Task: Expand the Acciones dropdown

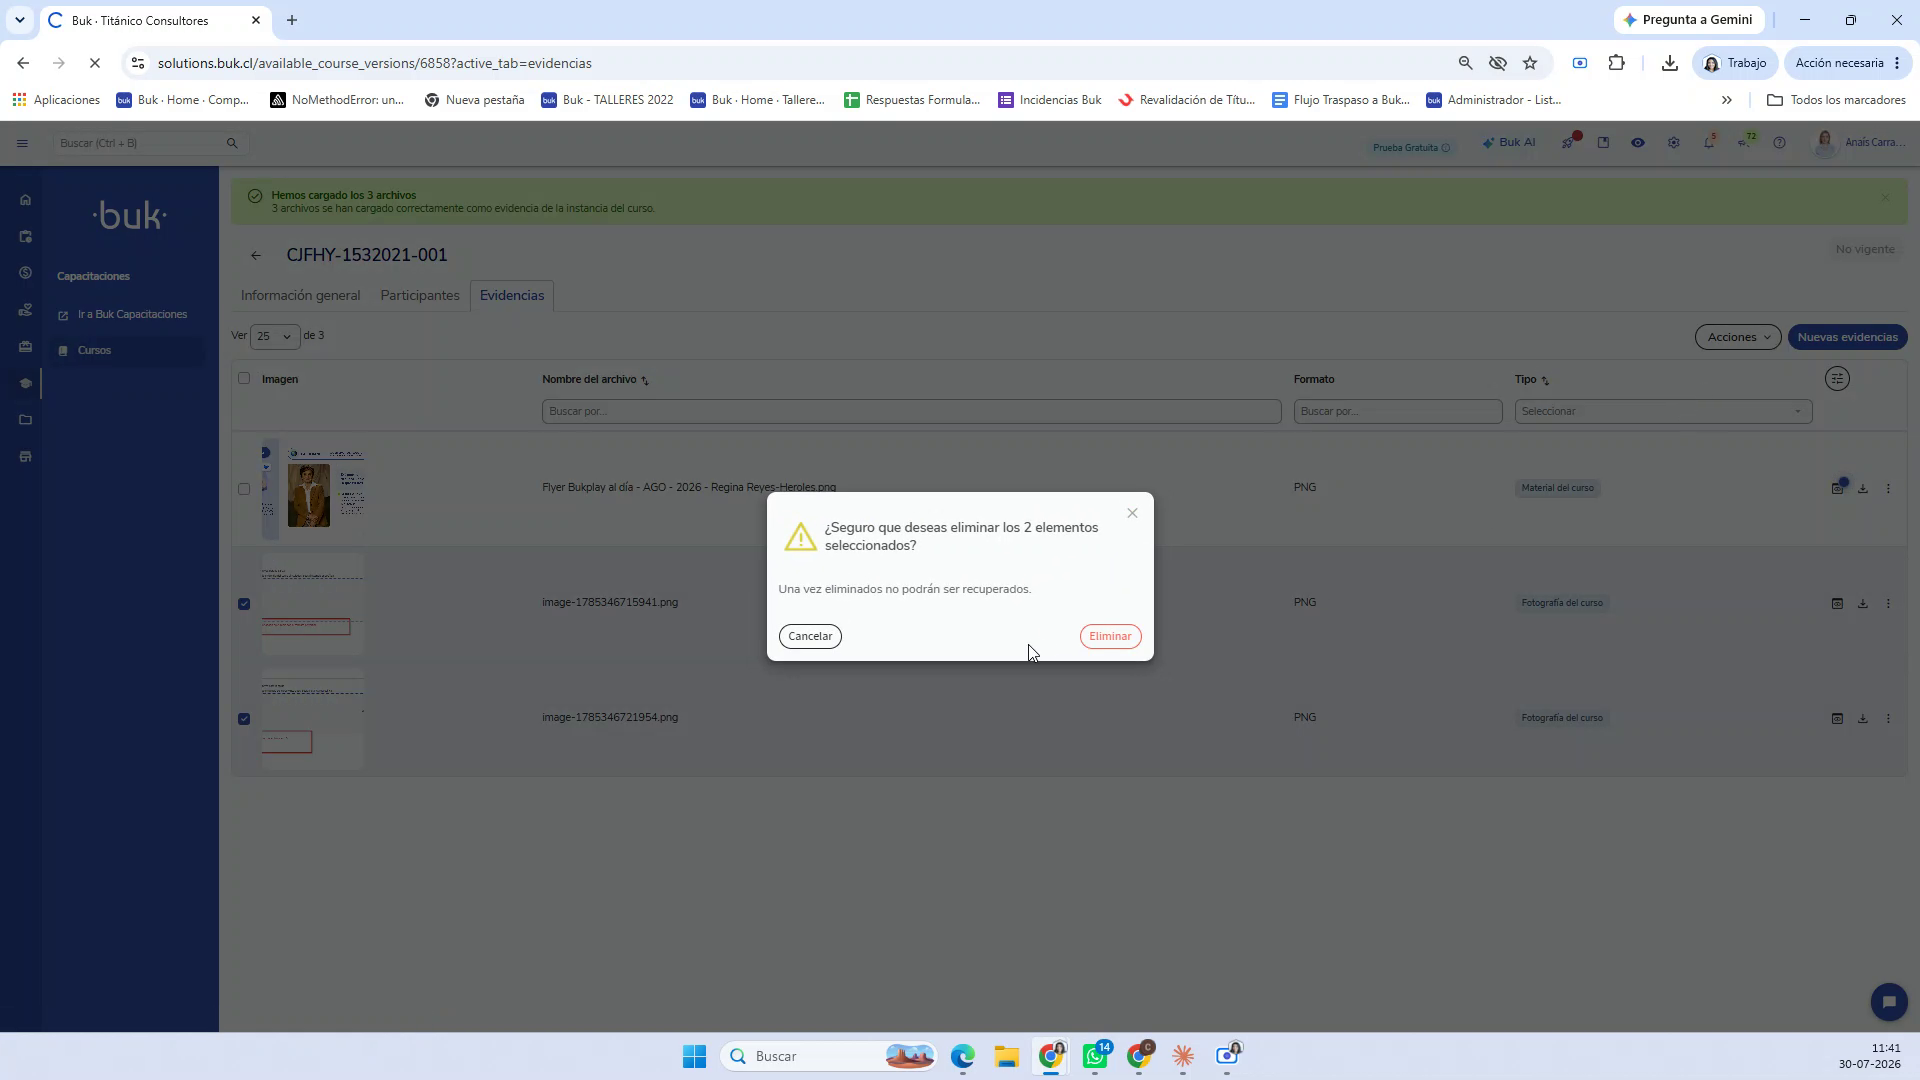Action: 1738,337
